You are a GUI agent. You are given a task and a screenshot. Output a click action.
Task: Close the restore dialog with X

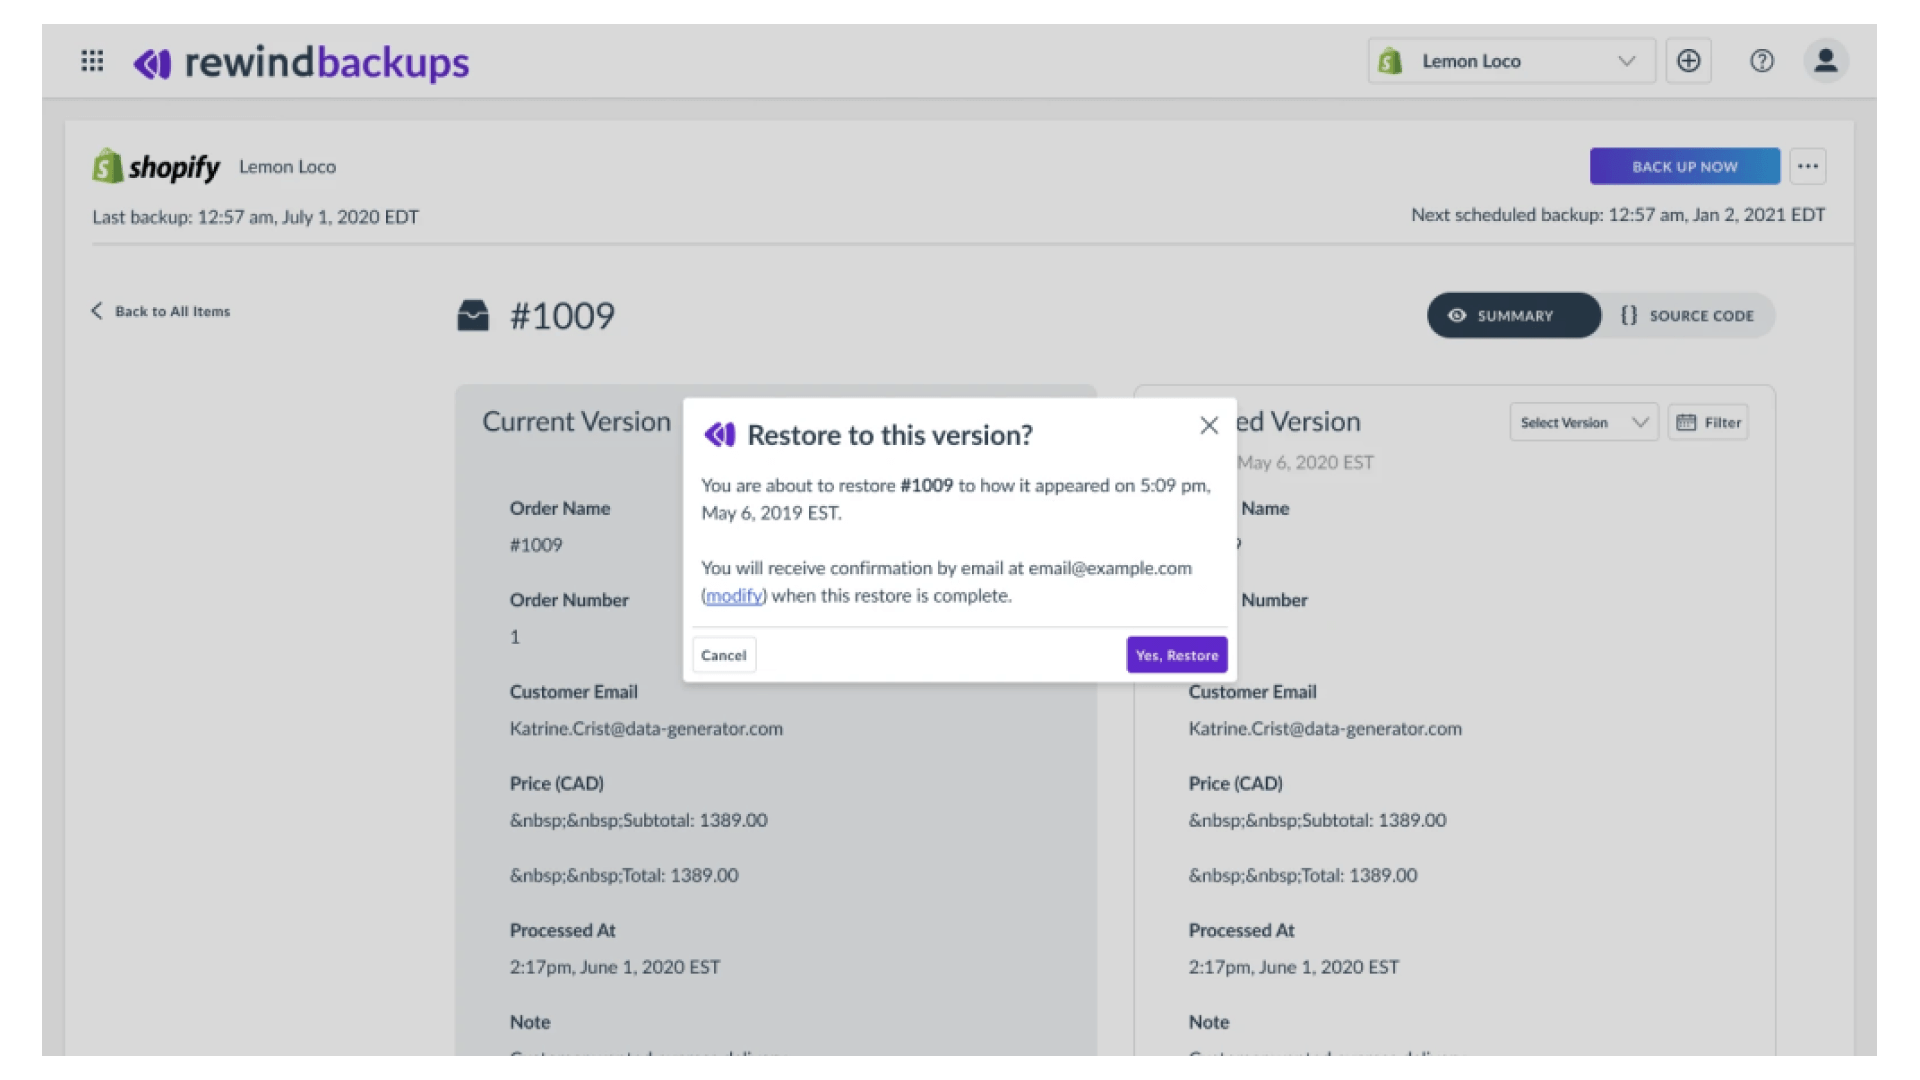(x=1209, y=426)
